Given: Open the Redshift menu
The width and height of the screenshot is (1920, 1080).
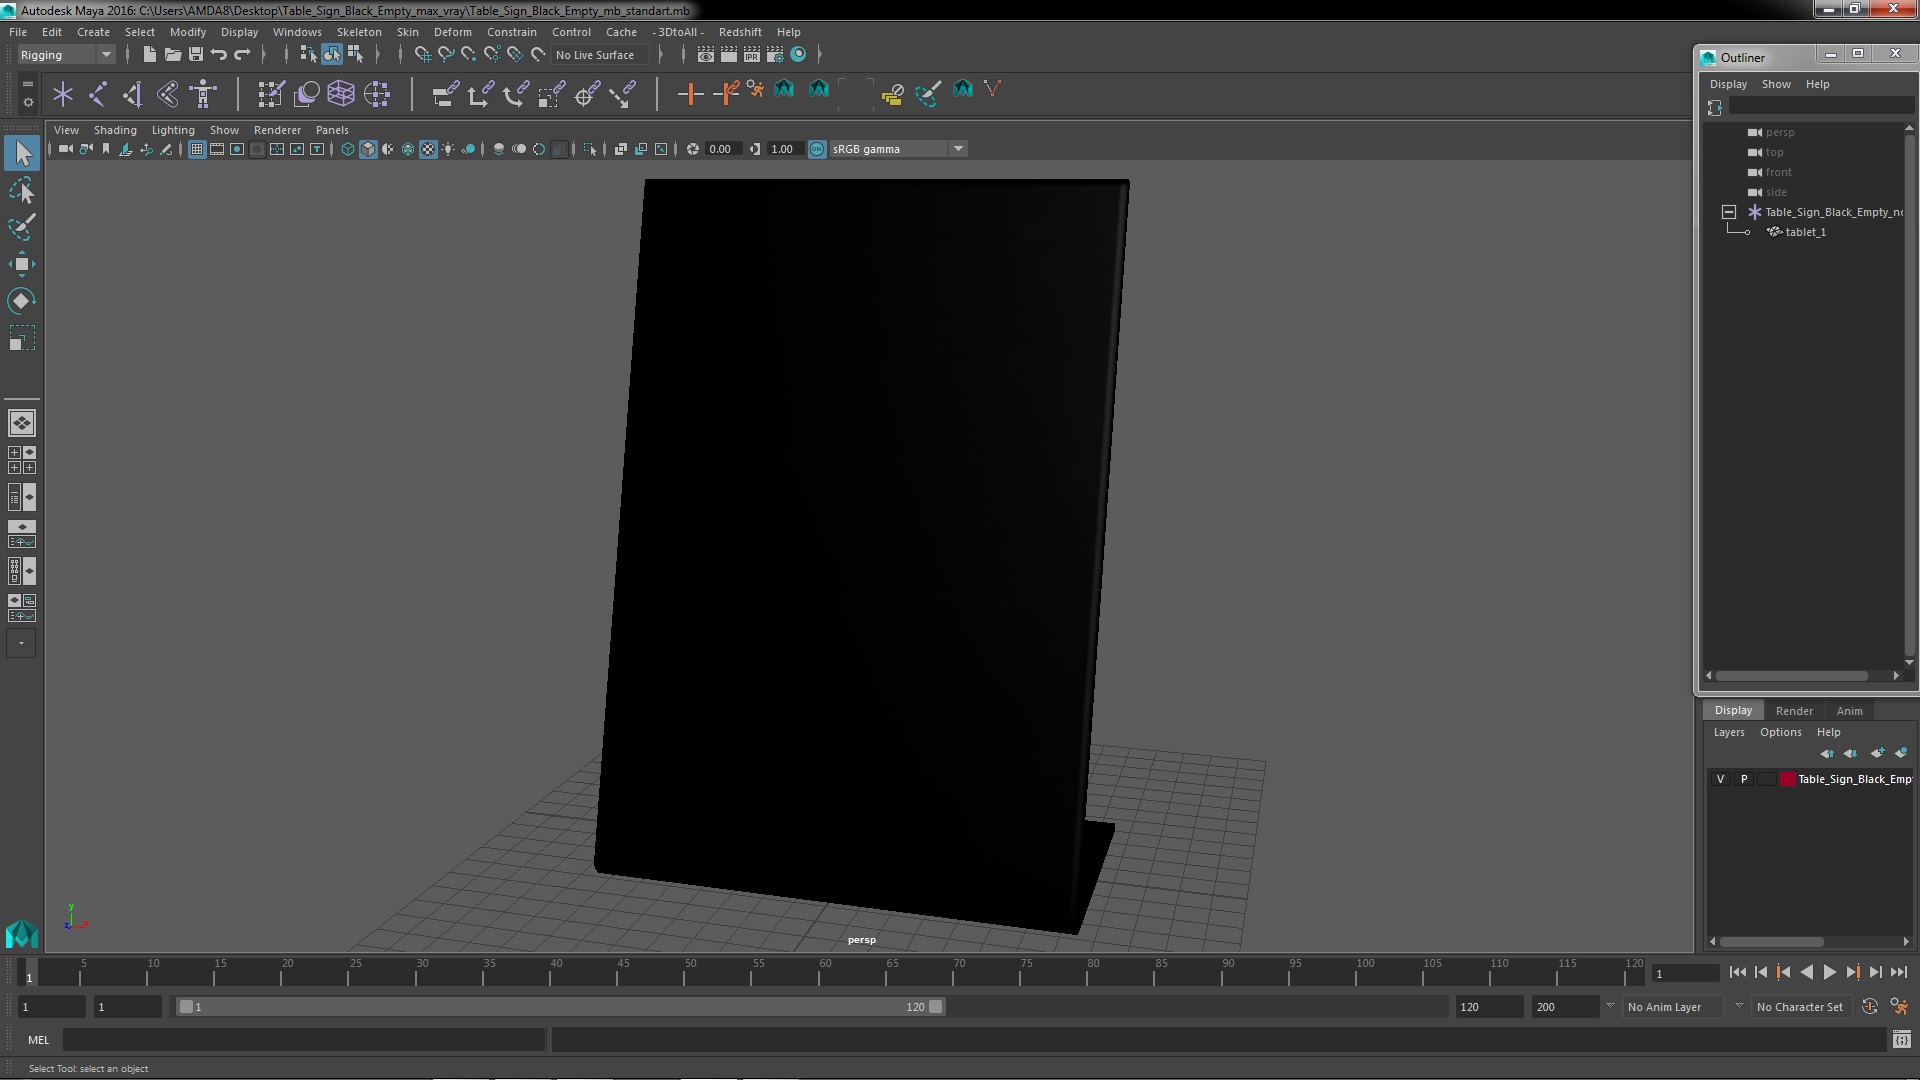Looking at the screenshot, I should click(740, 32).
